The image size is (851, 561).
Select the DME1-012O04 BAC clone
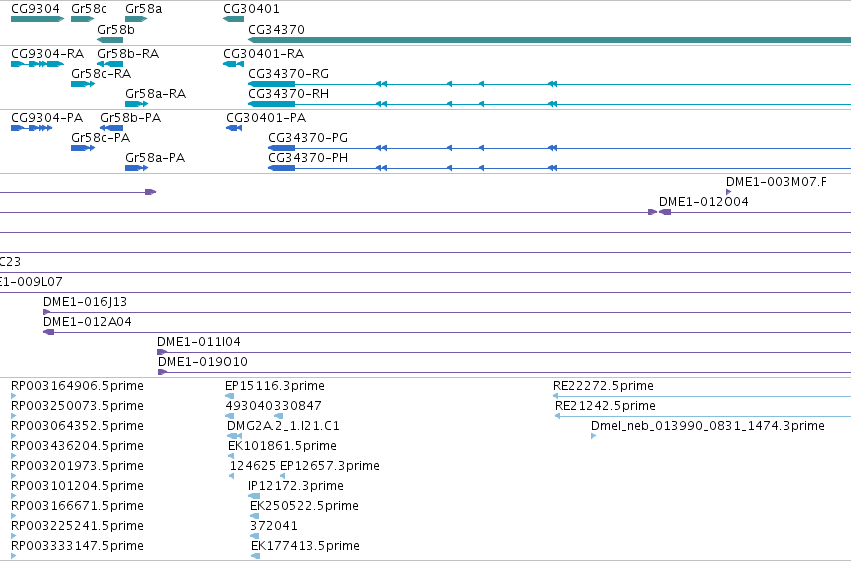coord(755,212)
